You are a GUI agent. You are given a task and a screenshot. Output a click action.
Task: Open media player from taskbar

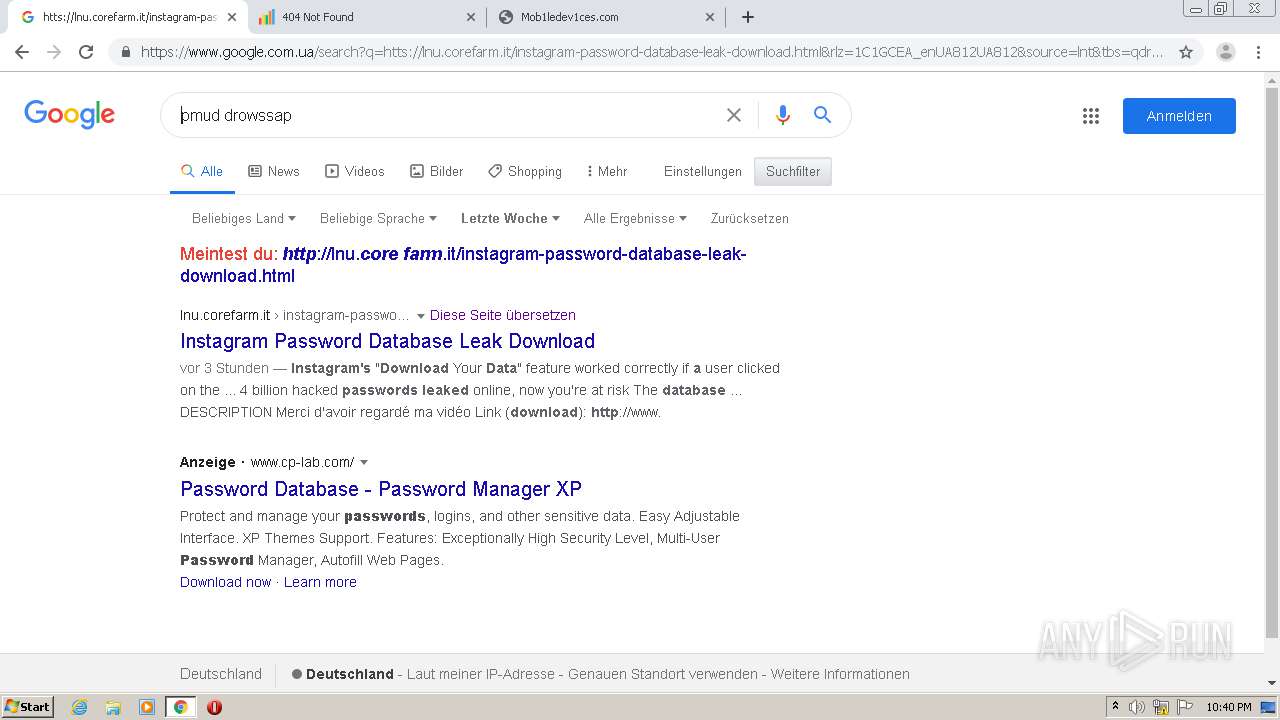pos(147,707)
